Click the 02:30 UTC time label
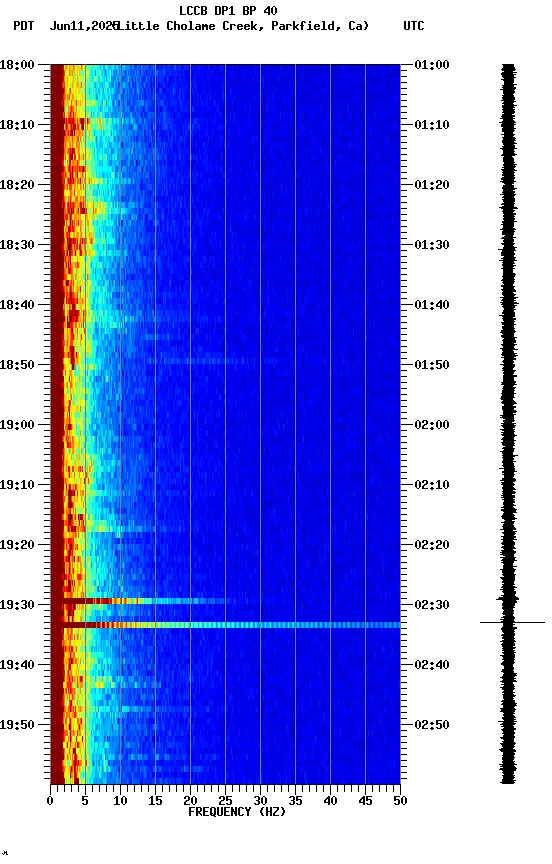 [x=432, y=606]
